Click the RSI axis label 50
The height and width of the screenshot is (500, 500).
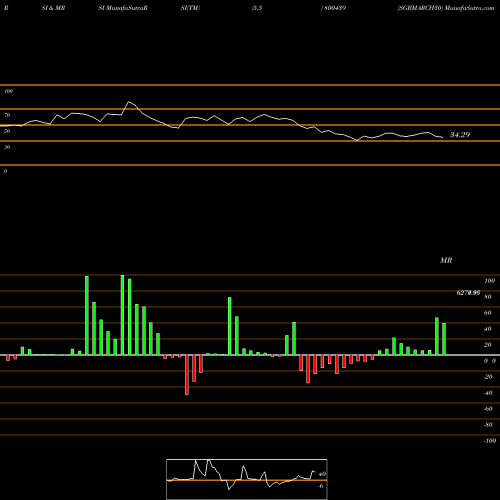[x=7, y=131]
